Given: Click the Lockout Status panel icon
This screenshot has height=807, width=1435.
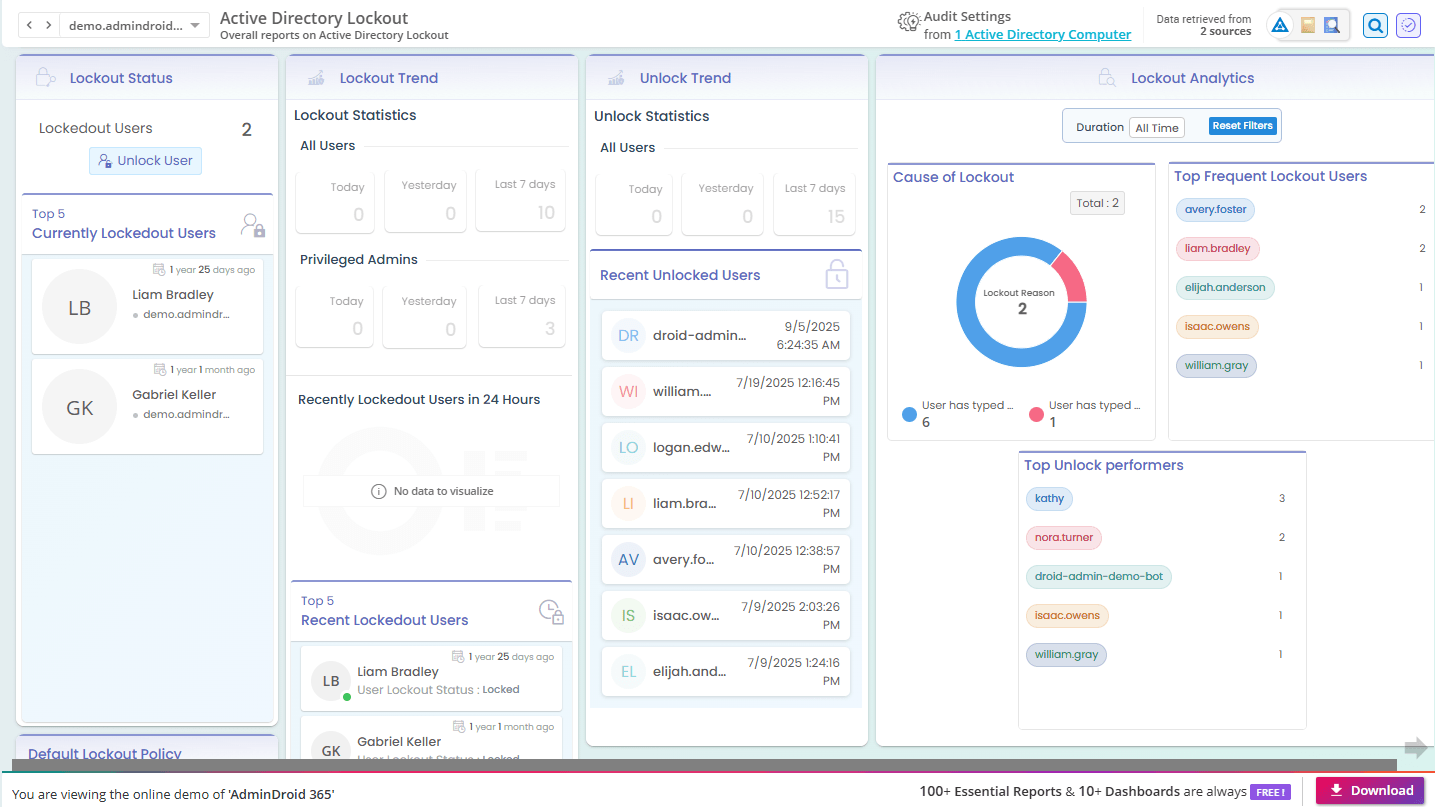Looking at the screenshot, I should 45,78.
